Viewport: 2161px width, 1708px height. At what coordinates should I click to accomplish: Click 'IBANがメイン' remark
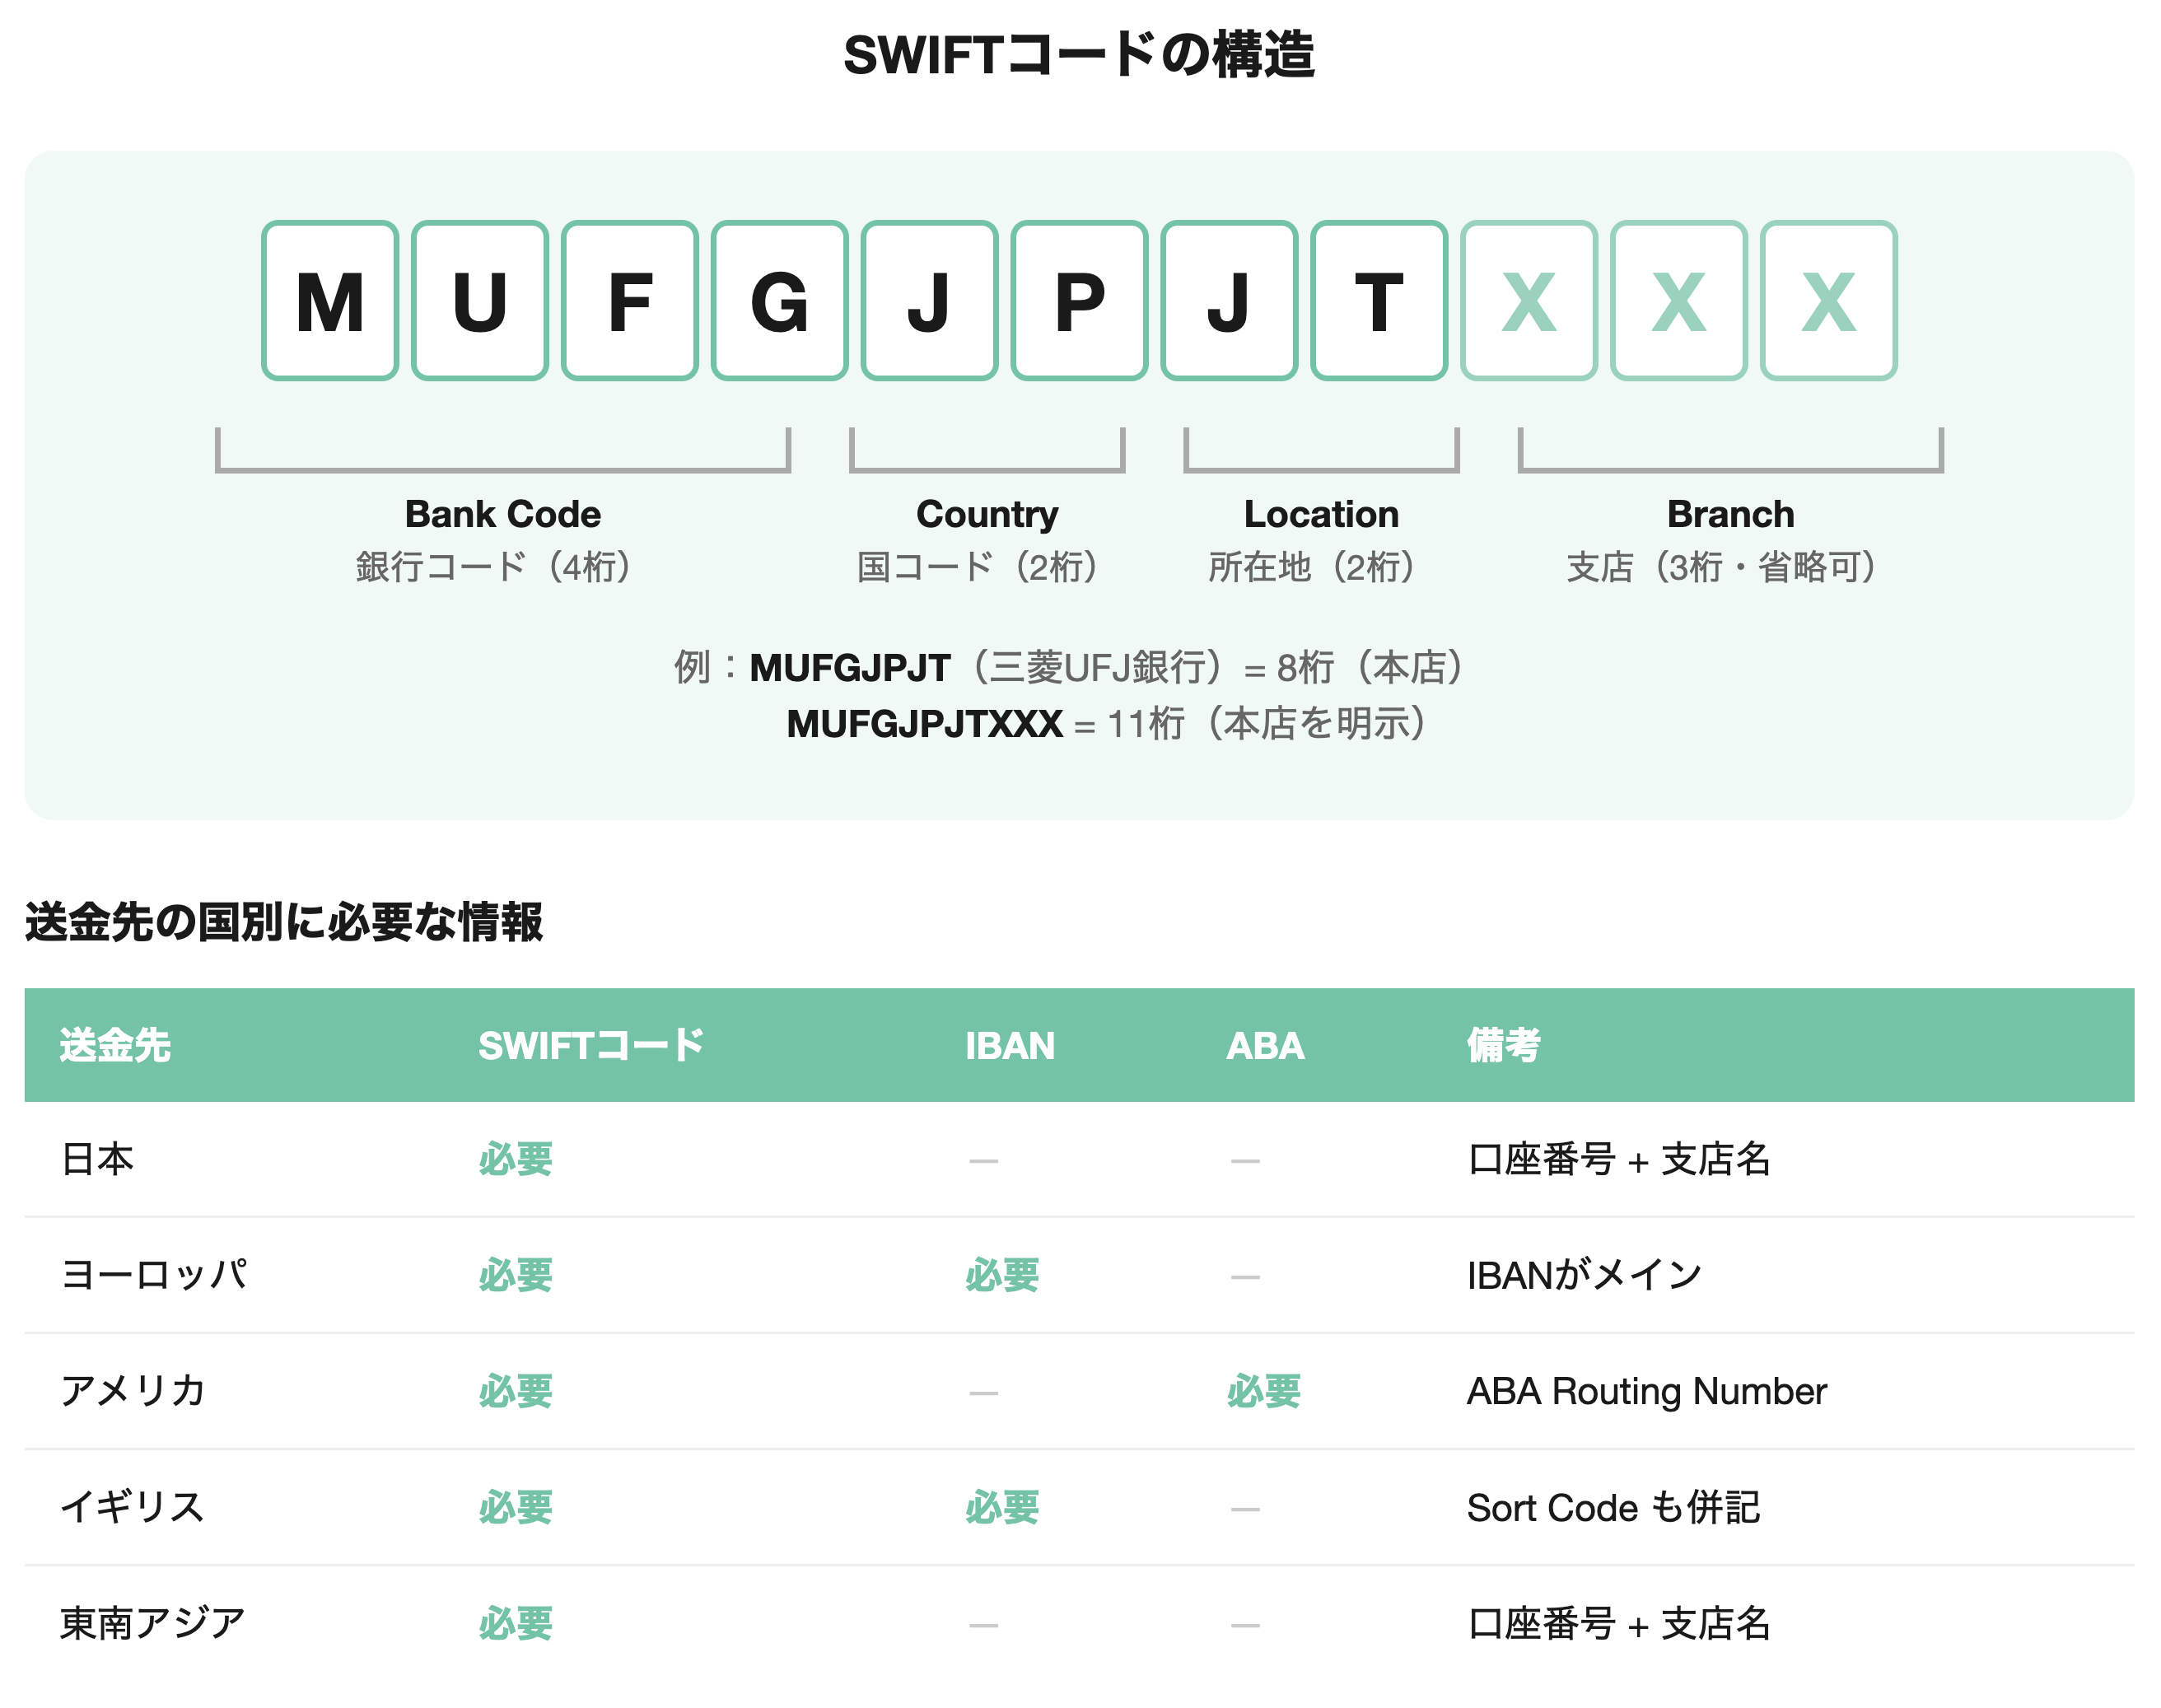pyautogui.click(x=1585, y=1275)
